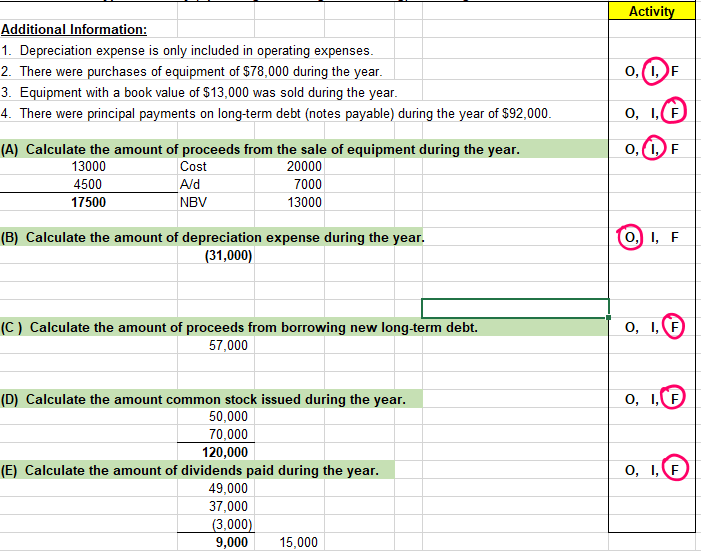Screen dimensions: 701x551
Task: Select the bold 120,000 total cell
Action: 216,452
